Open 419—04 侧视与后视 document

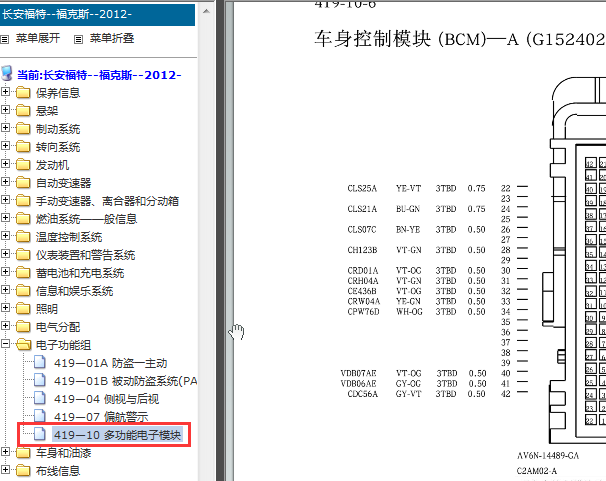(x=106, y=399)
